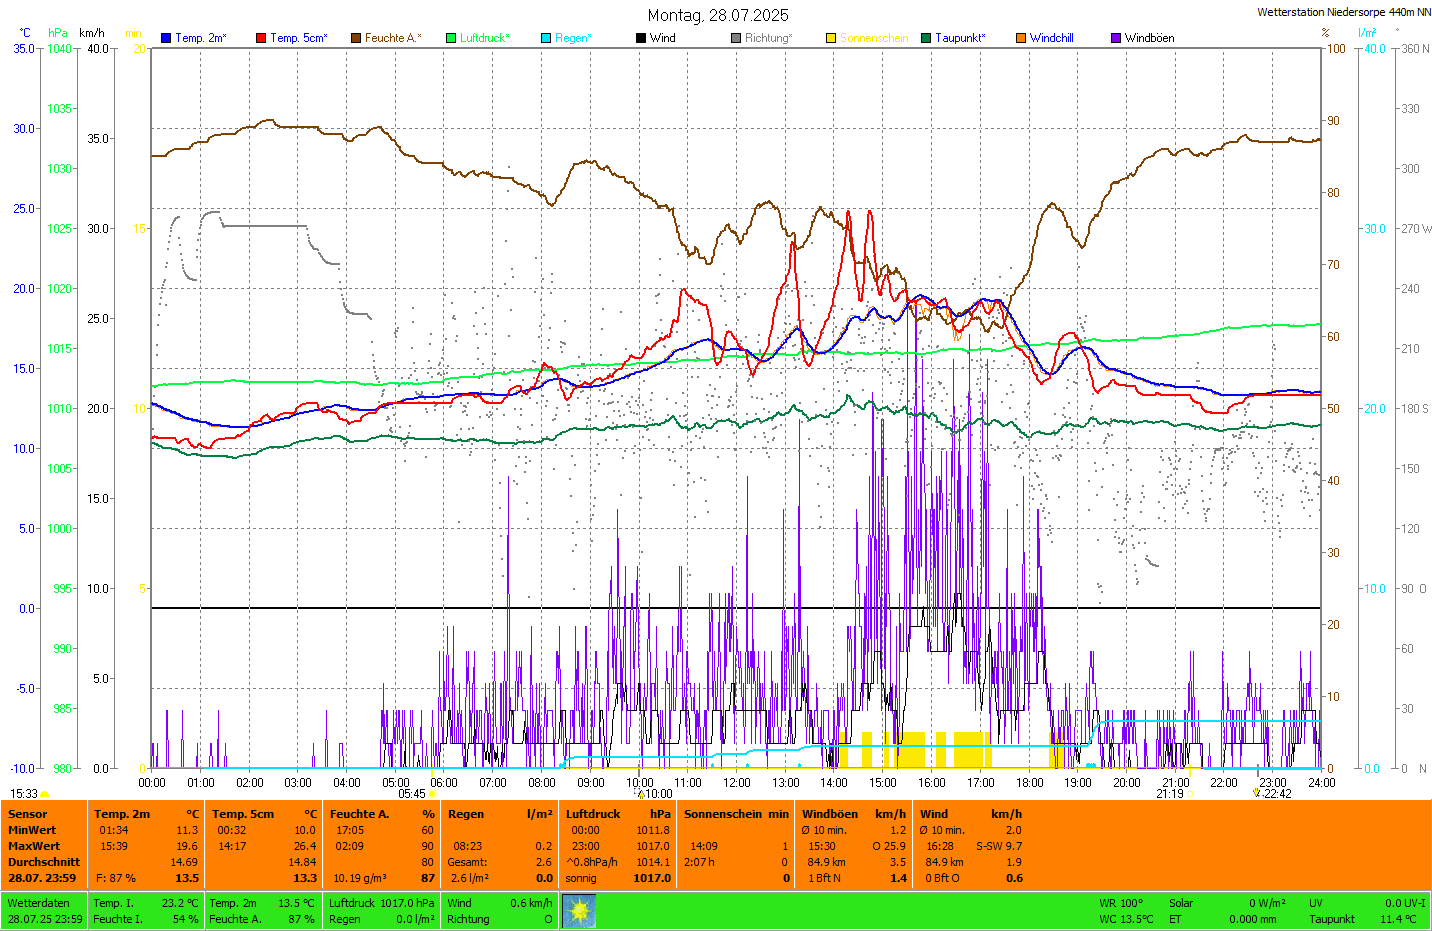
Task: Click the blue Temp. 2m legend square
Action: [x=166, y=38]
